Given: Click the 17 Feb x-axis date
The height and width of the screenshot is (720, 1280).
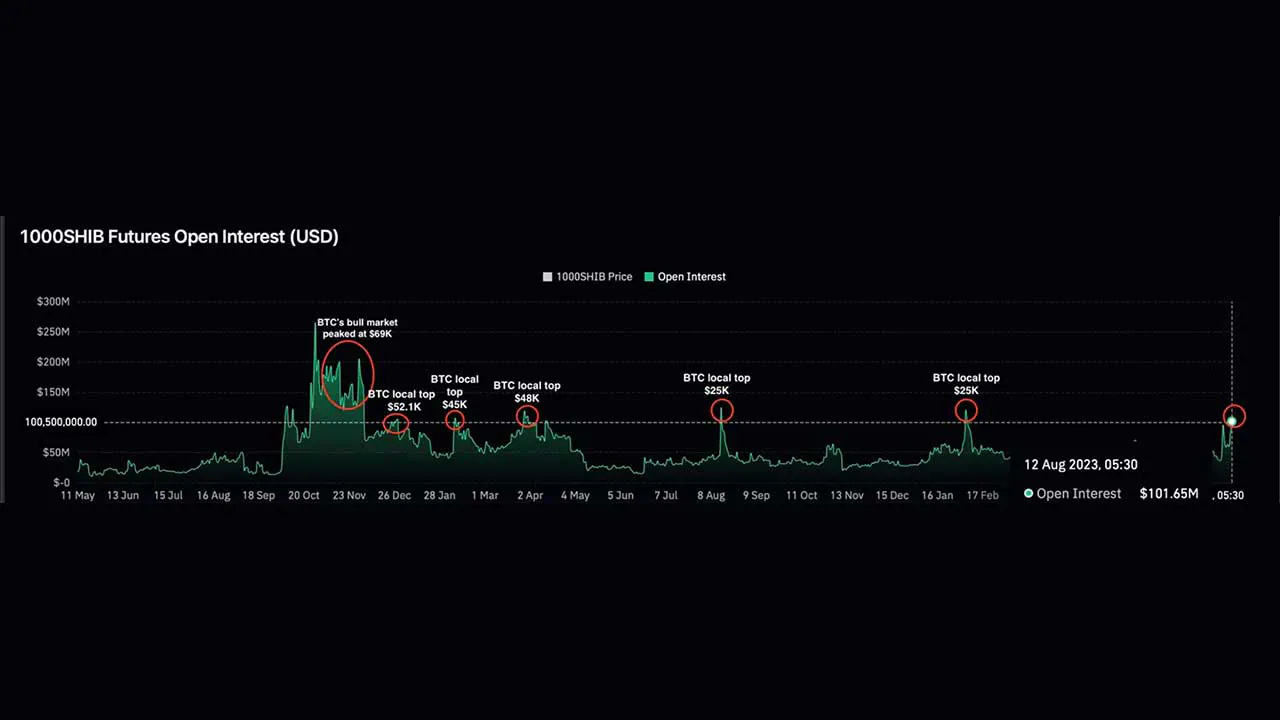Looking at the screenshot, I should (982, 495).
